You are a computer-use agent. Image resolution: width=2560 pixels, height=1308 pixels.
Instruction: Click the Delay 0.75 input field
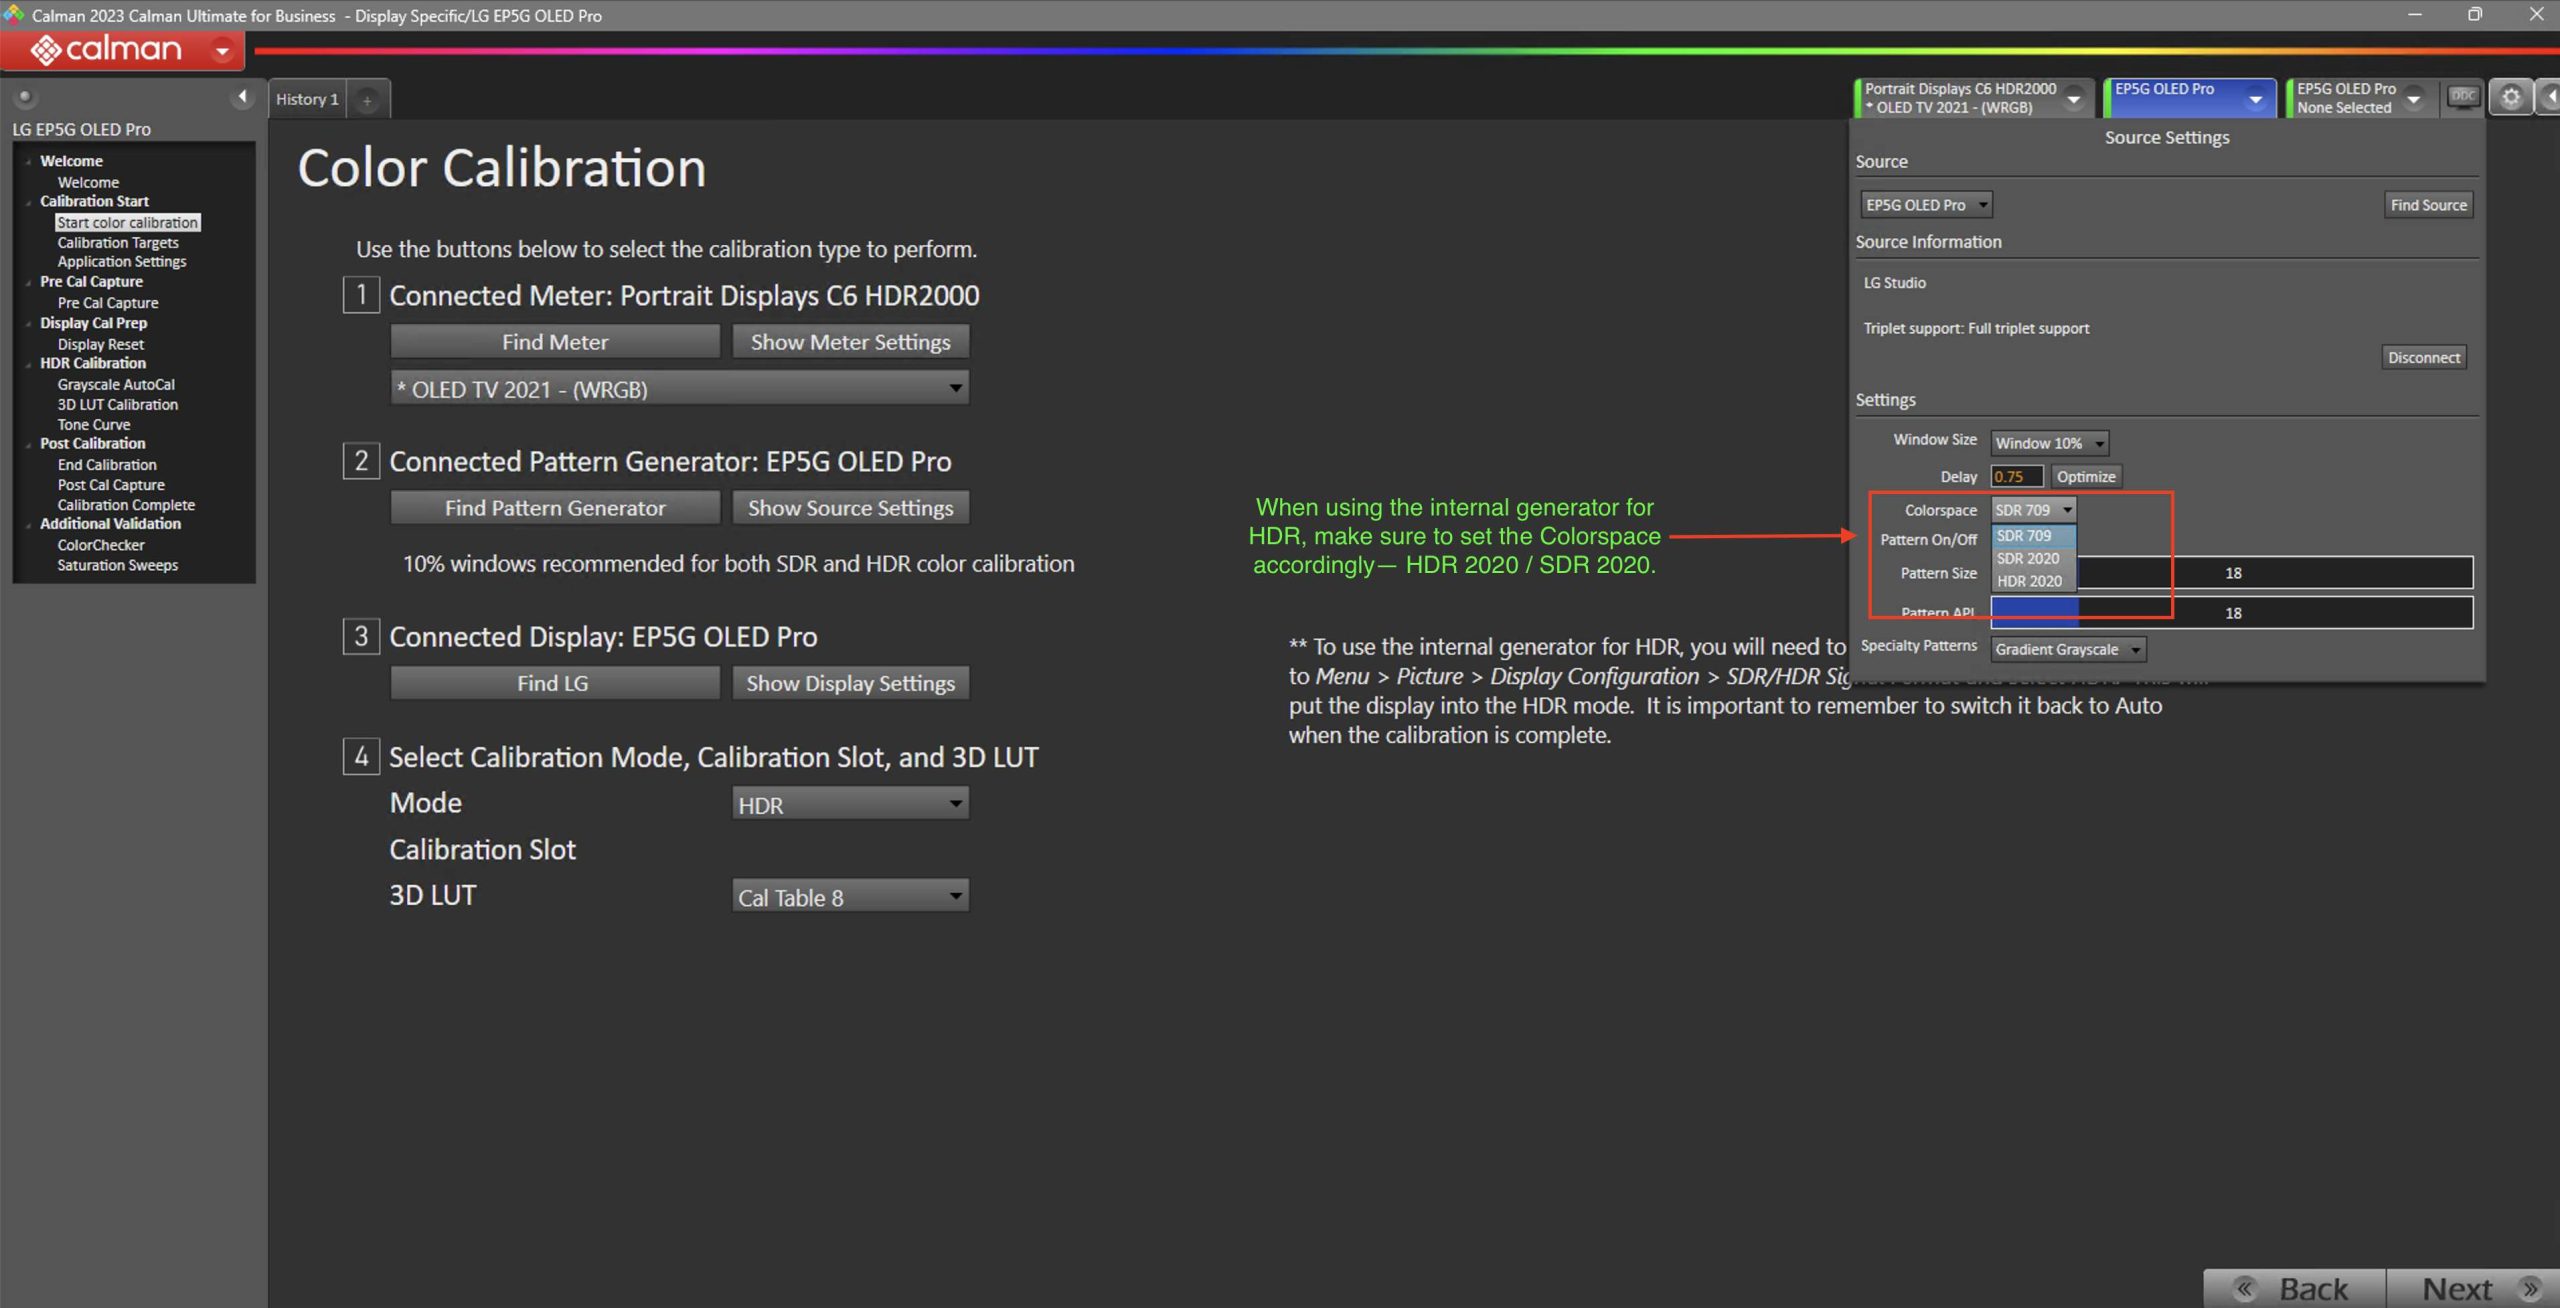[x=2016, y=477]
